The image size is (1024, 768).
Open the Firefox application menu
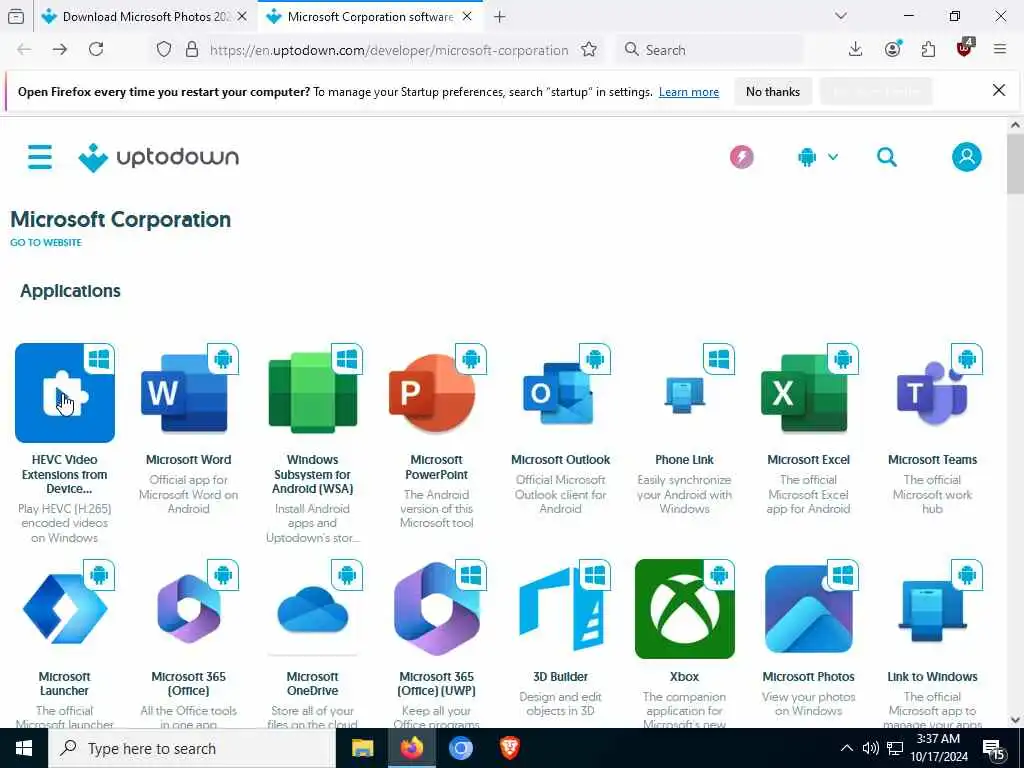click(x=1000, y=50)
